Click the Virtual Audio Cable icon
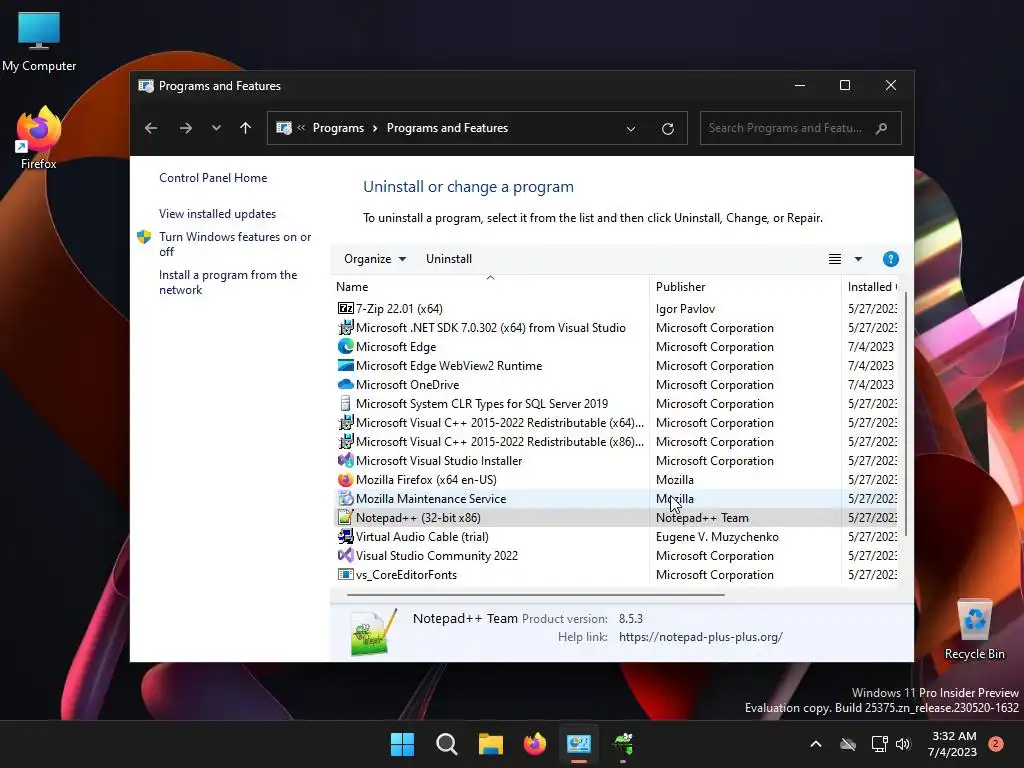The image size is (1024, 768). pos(345,536)
